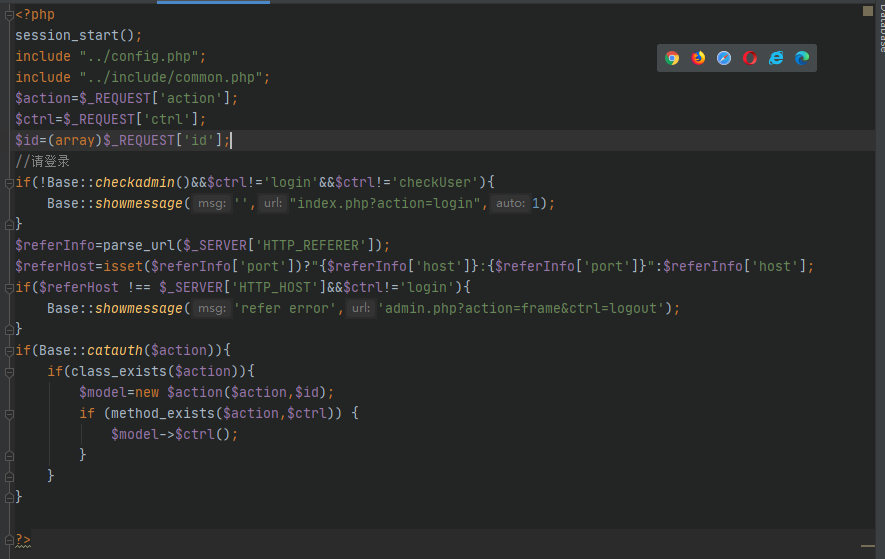Place cursor on session_start(); line

(78, 35)
